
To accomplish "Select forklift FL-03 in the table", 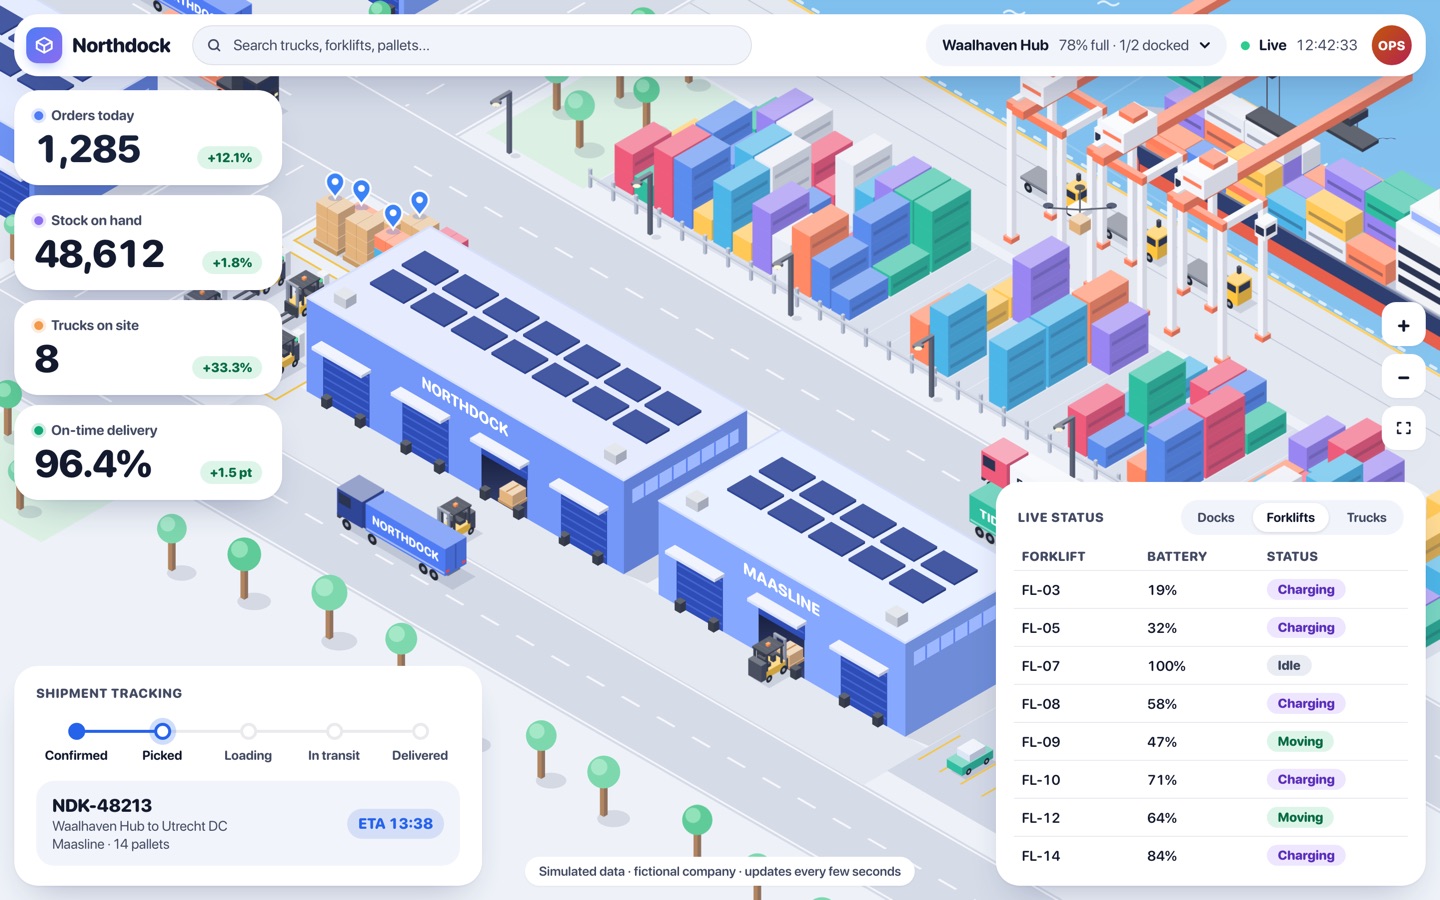I will point(1211,590).
